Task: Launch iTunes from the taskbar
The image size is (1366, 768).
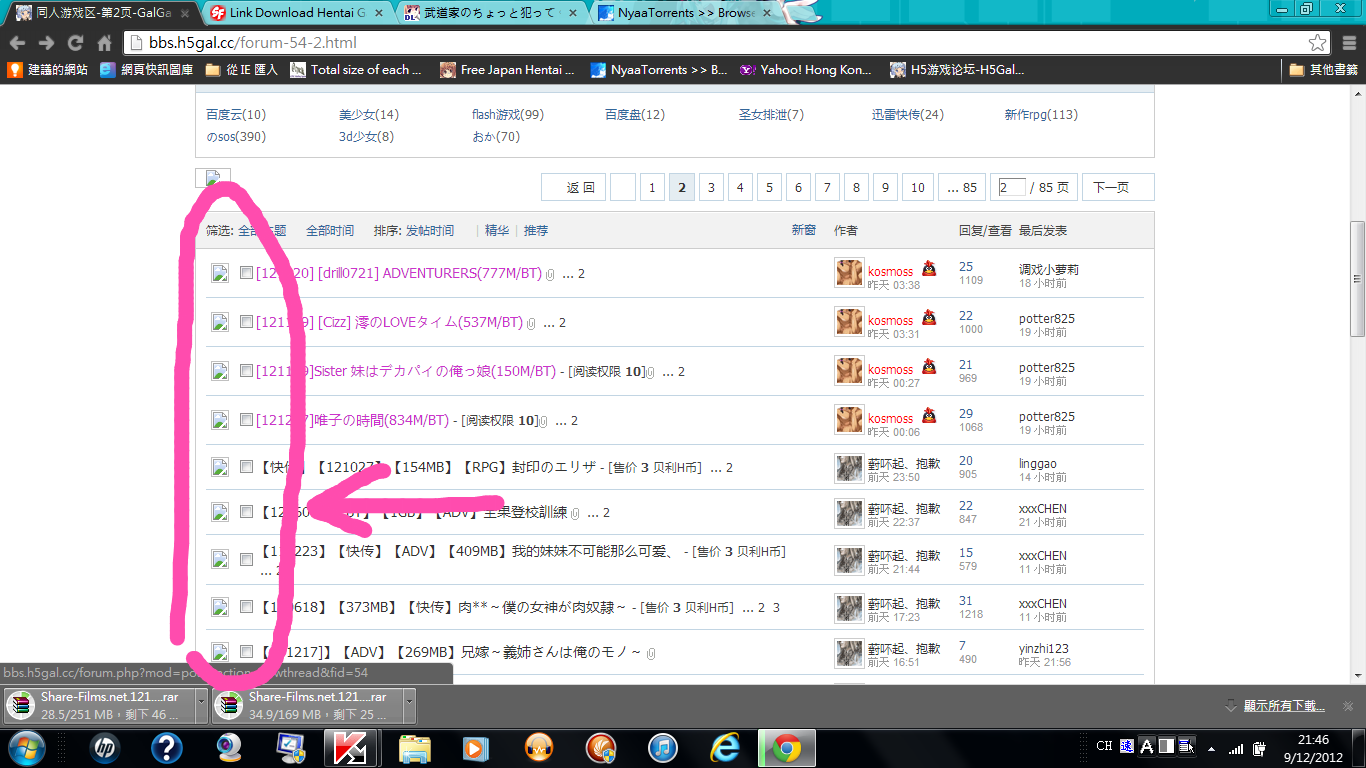Action: (x=663, y=747)
